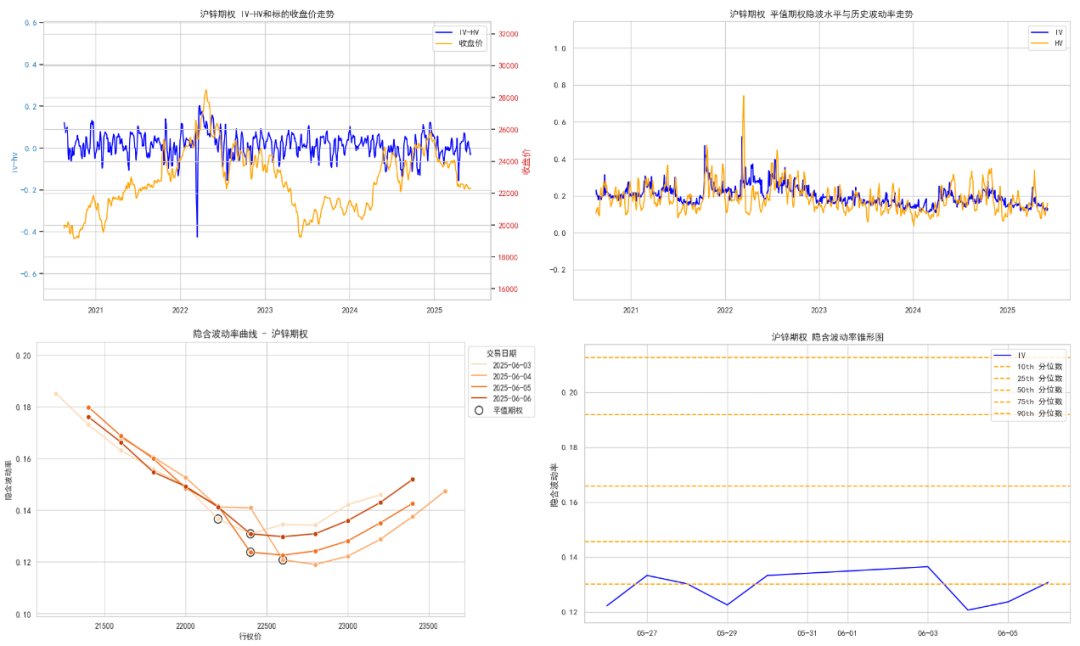Select the '平值期权' circle legend entry
The image size is (1080, 646).
[499, 410]
